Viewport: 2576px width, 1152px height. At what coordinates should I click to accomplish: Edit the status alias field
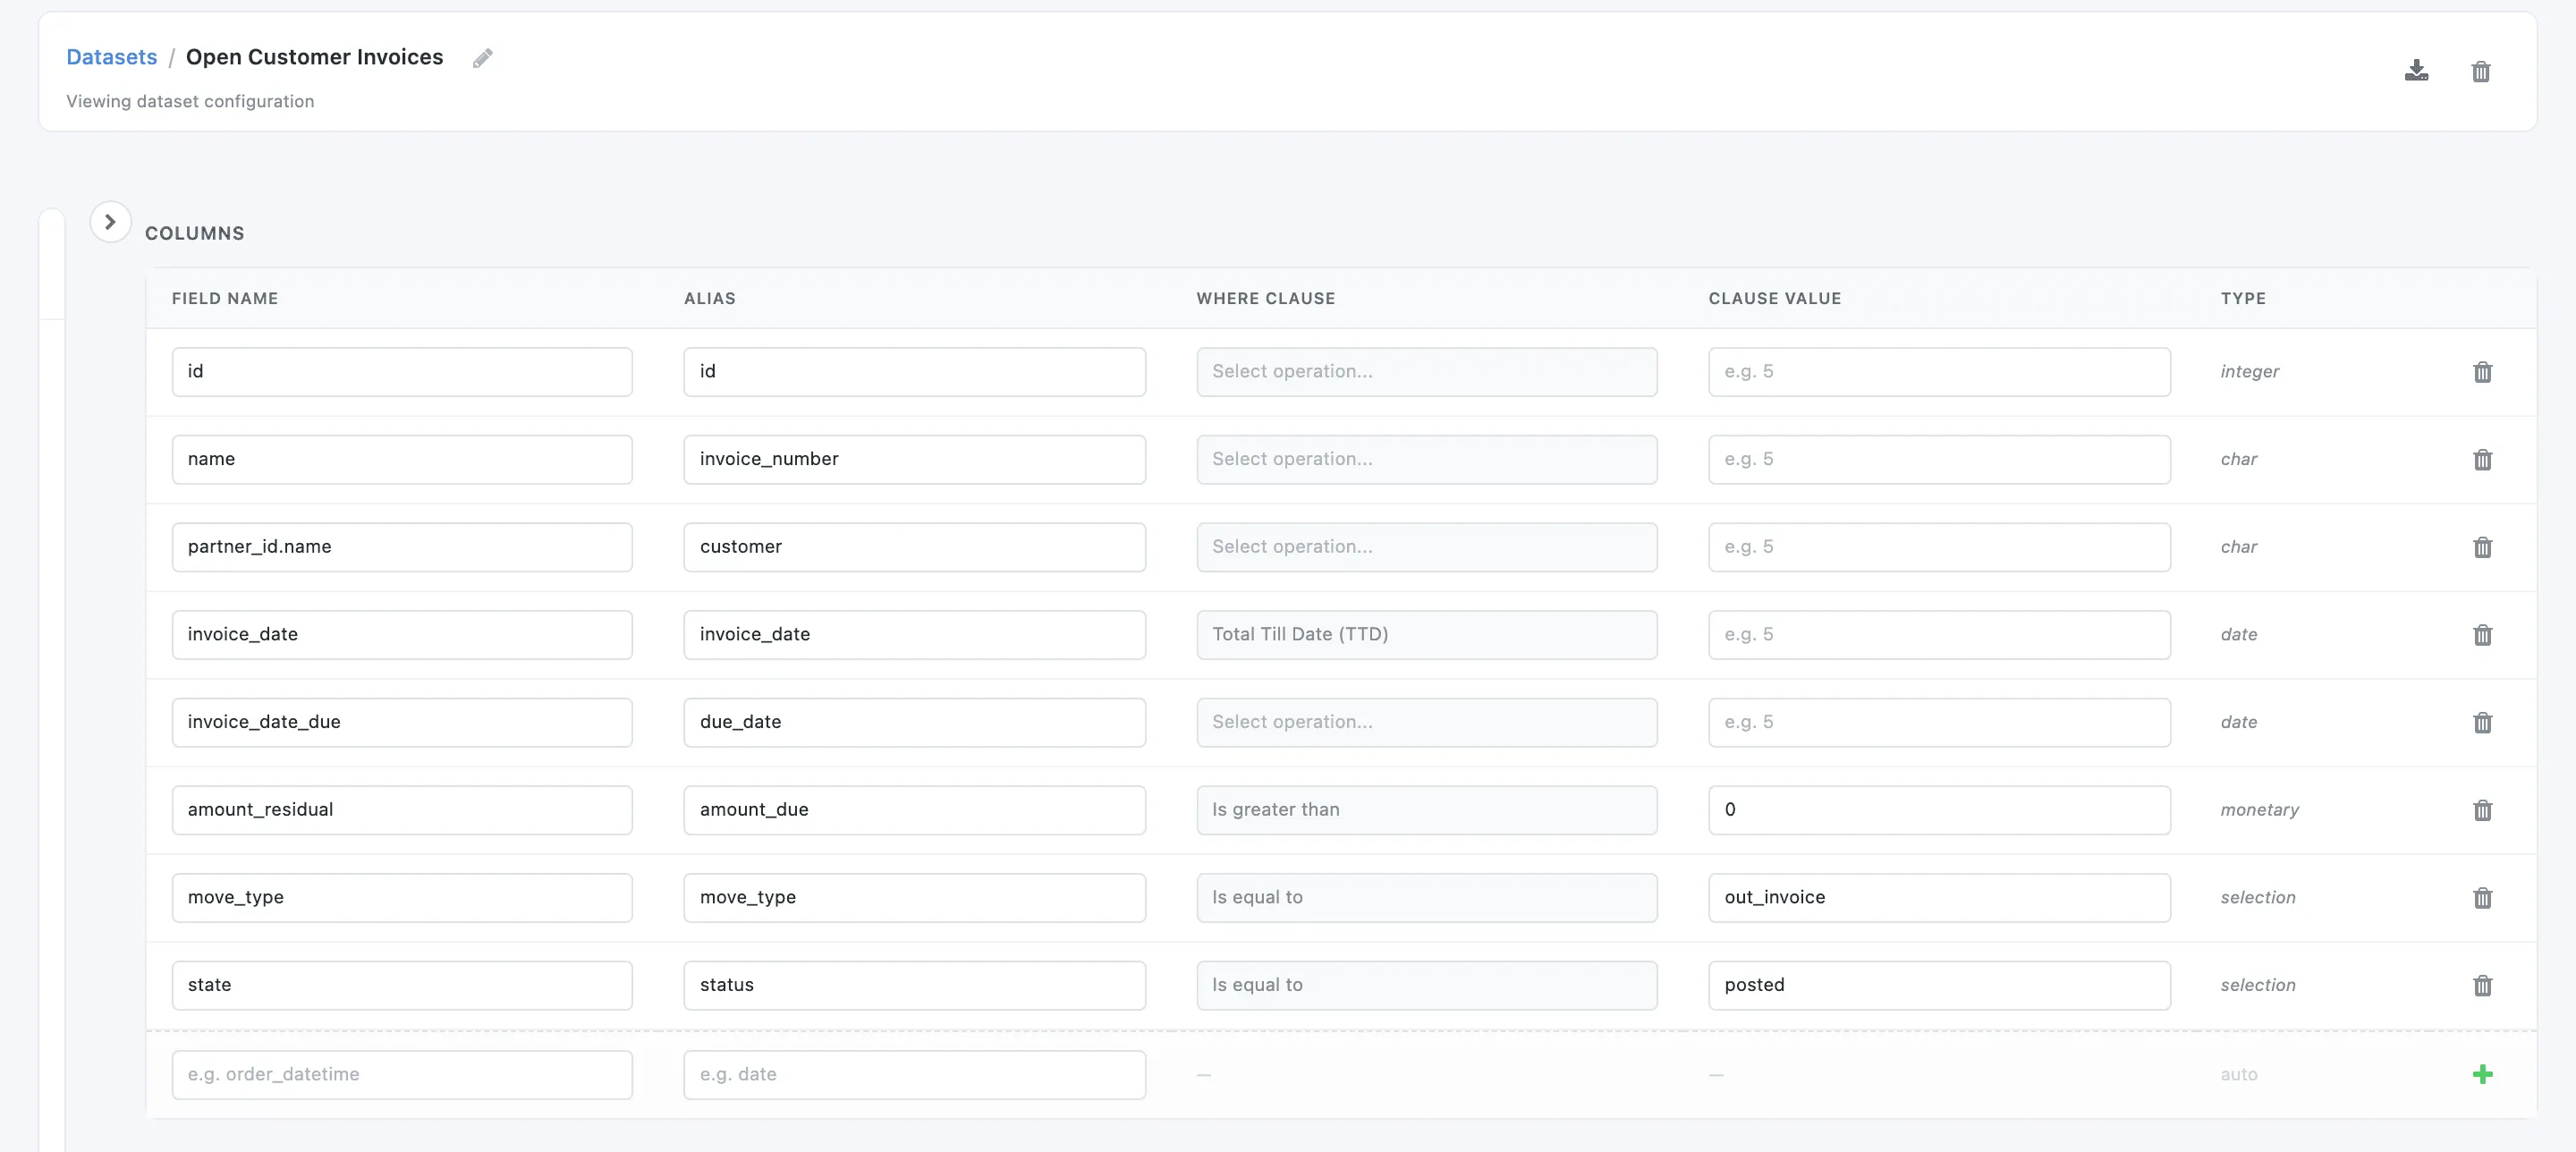click(x=914, y=985)
